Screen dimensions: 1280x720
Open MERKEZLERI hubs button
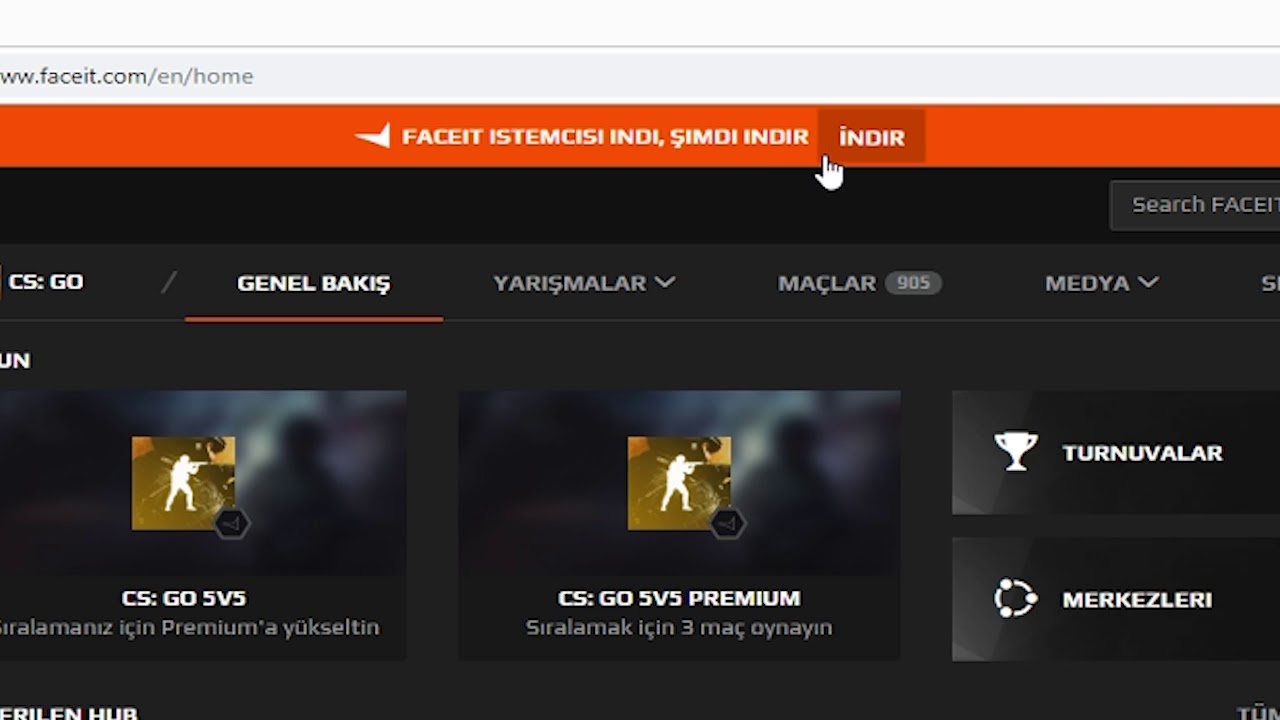point(1116,599)
